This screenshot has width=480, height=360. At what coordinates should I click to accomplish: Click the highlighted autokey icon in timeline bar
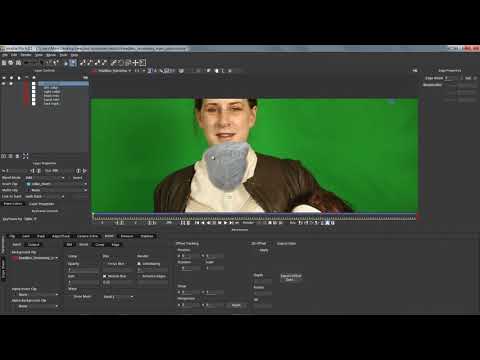point(327,223)
